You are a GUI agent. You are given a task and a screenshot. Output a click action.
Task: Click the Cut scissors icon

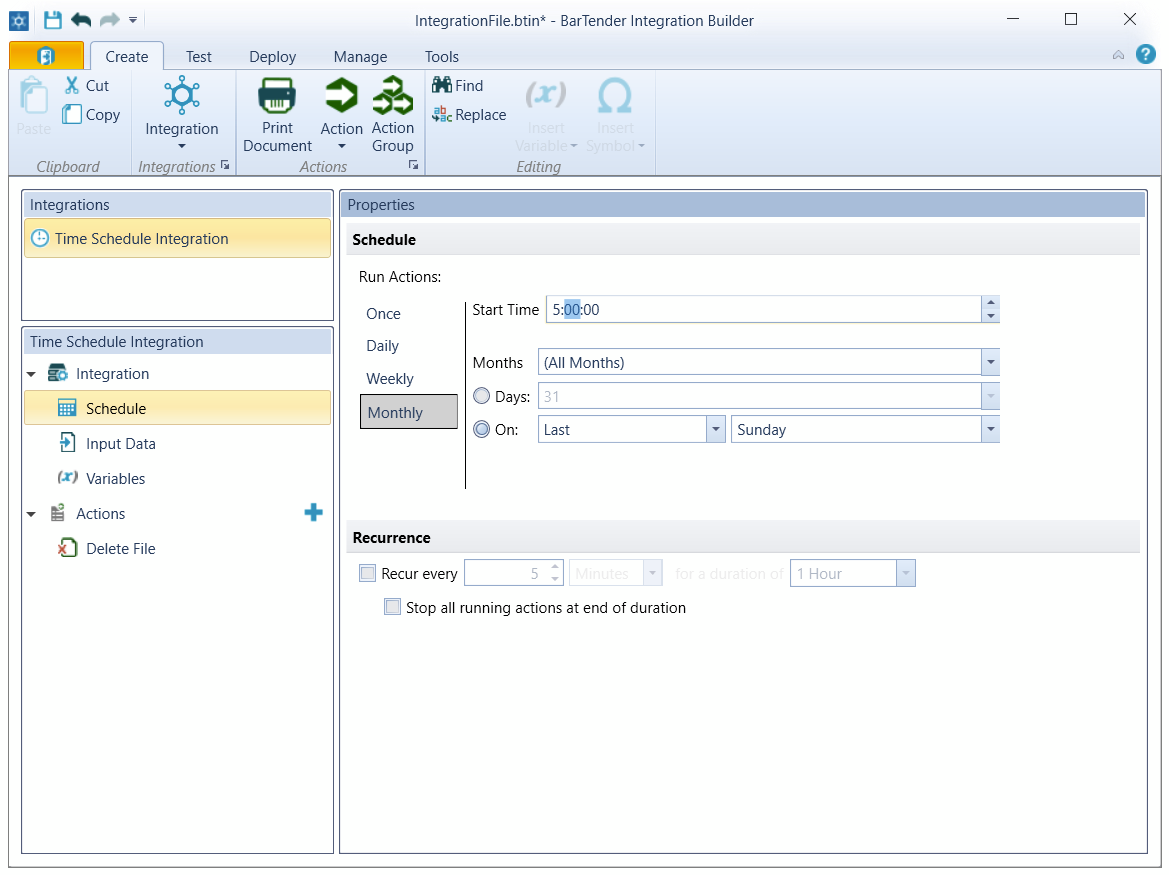[72, 85]
